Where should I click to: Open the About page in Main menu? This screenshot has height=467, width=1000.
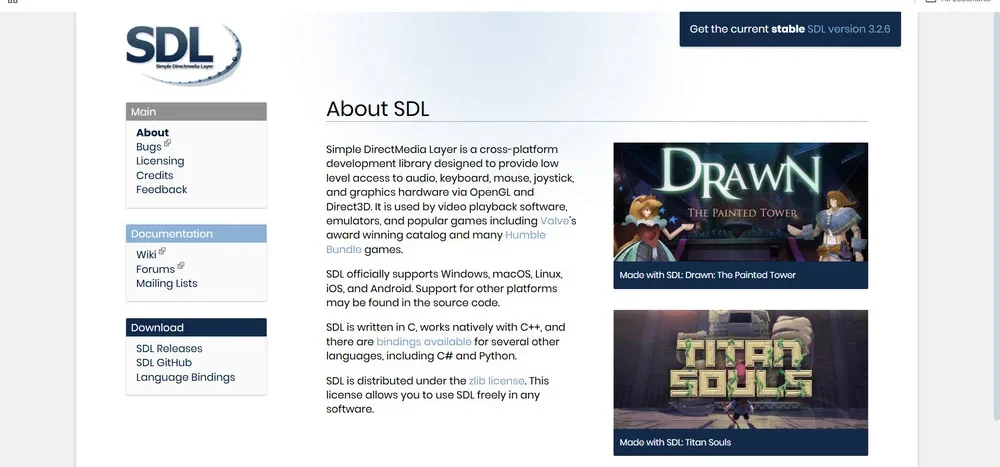pyautogui.click(x=152, y=133)
